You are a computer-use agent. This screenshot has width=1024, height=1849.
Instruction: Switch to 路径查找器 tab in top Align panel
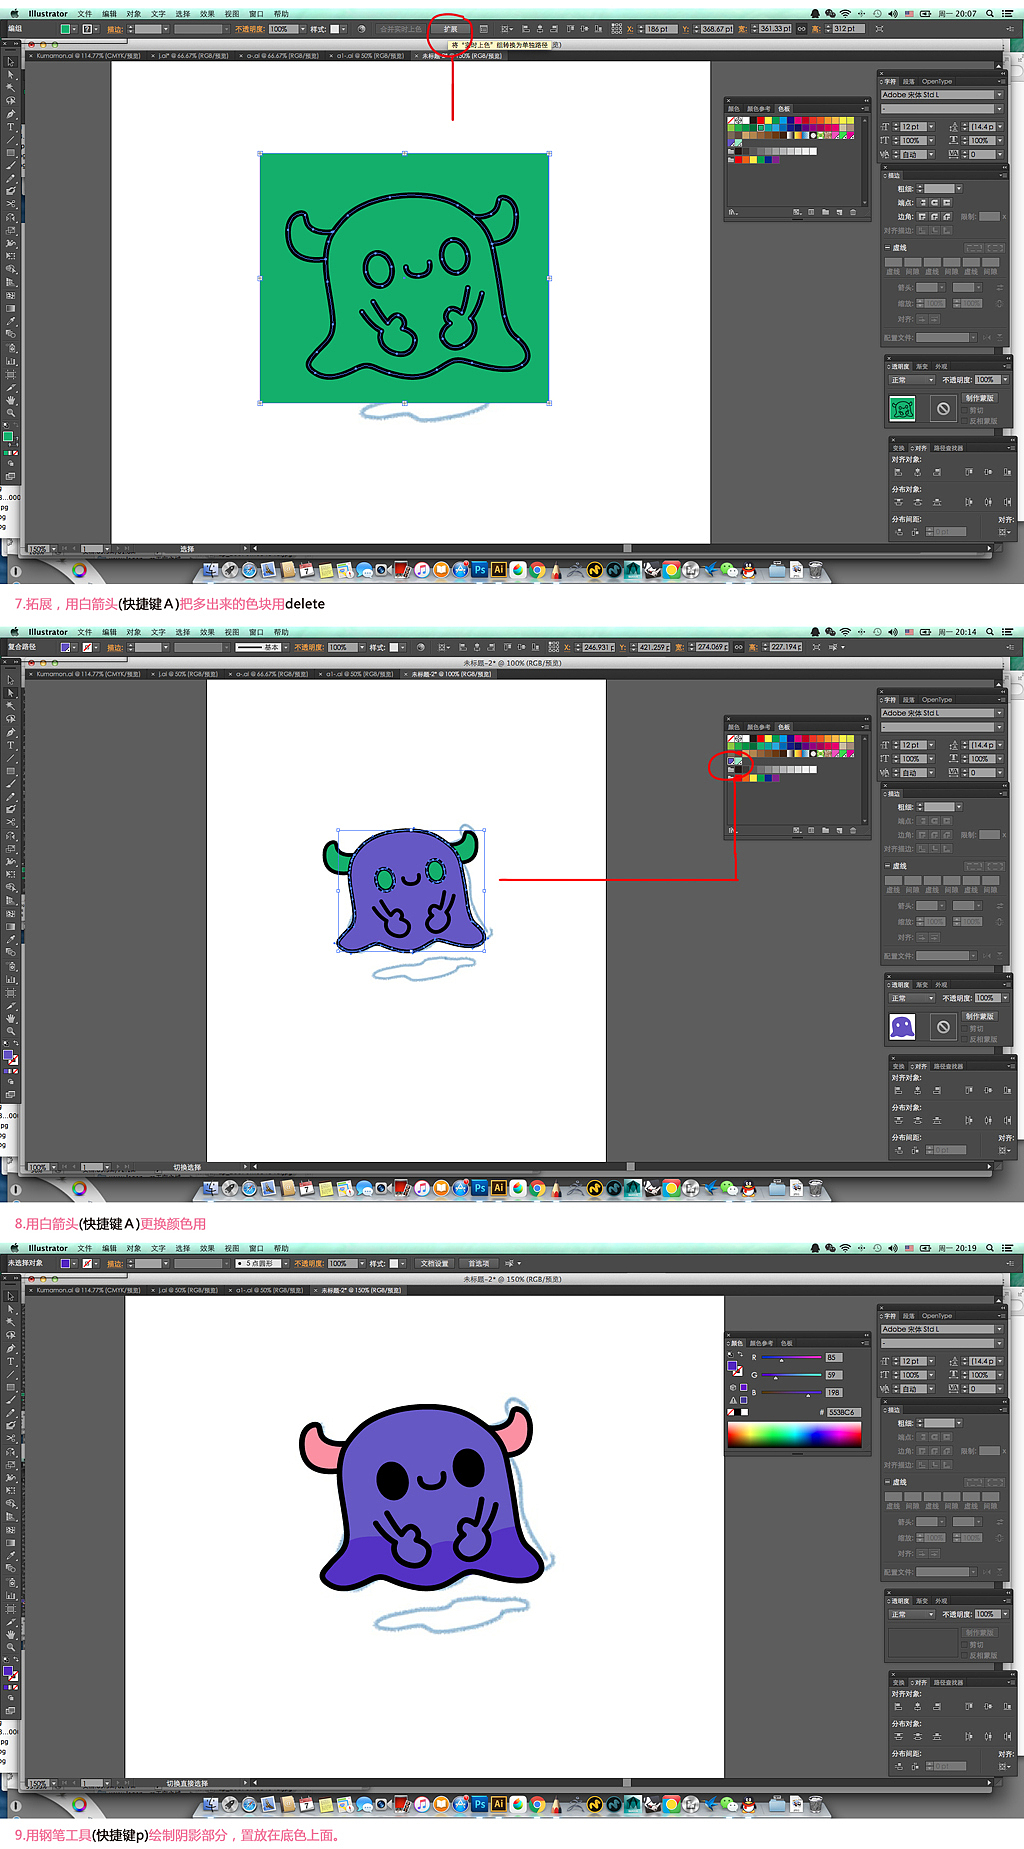948,448
